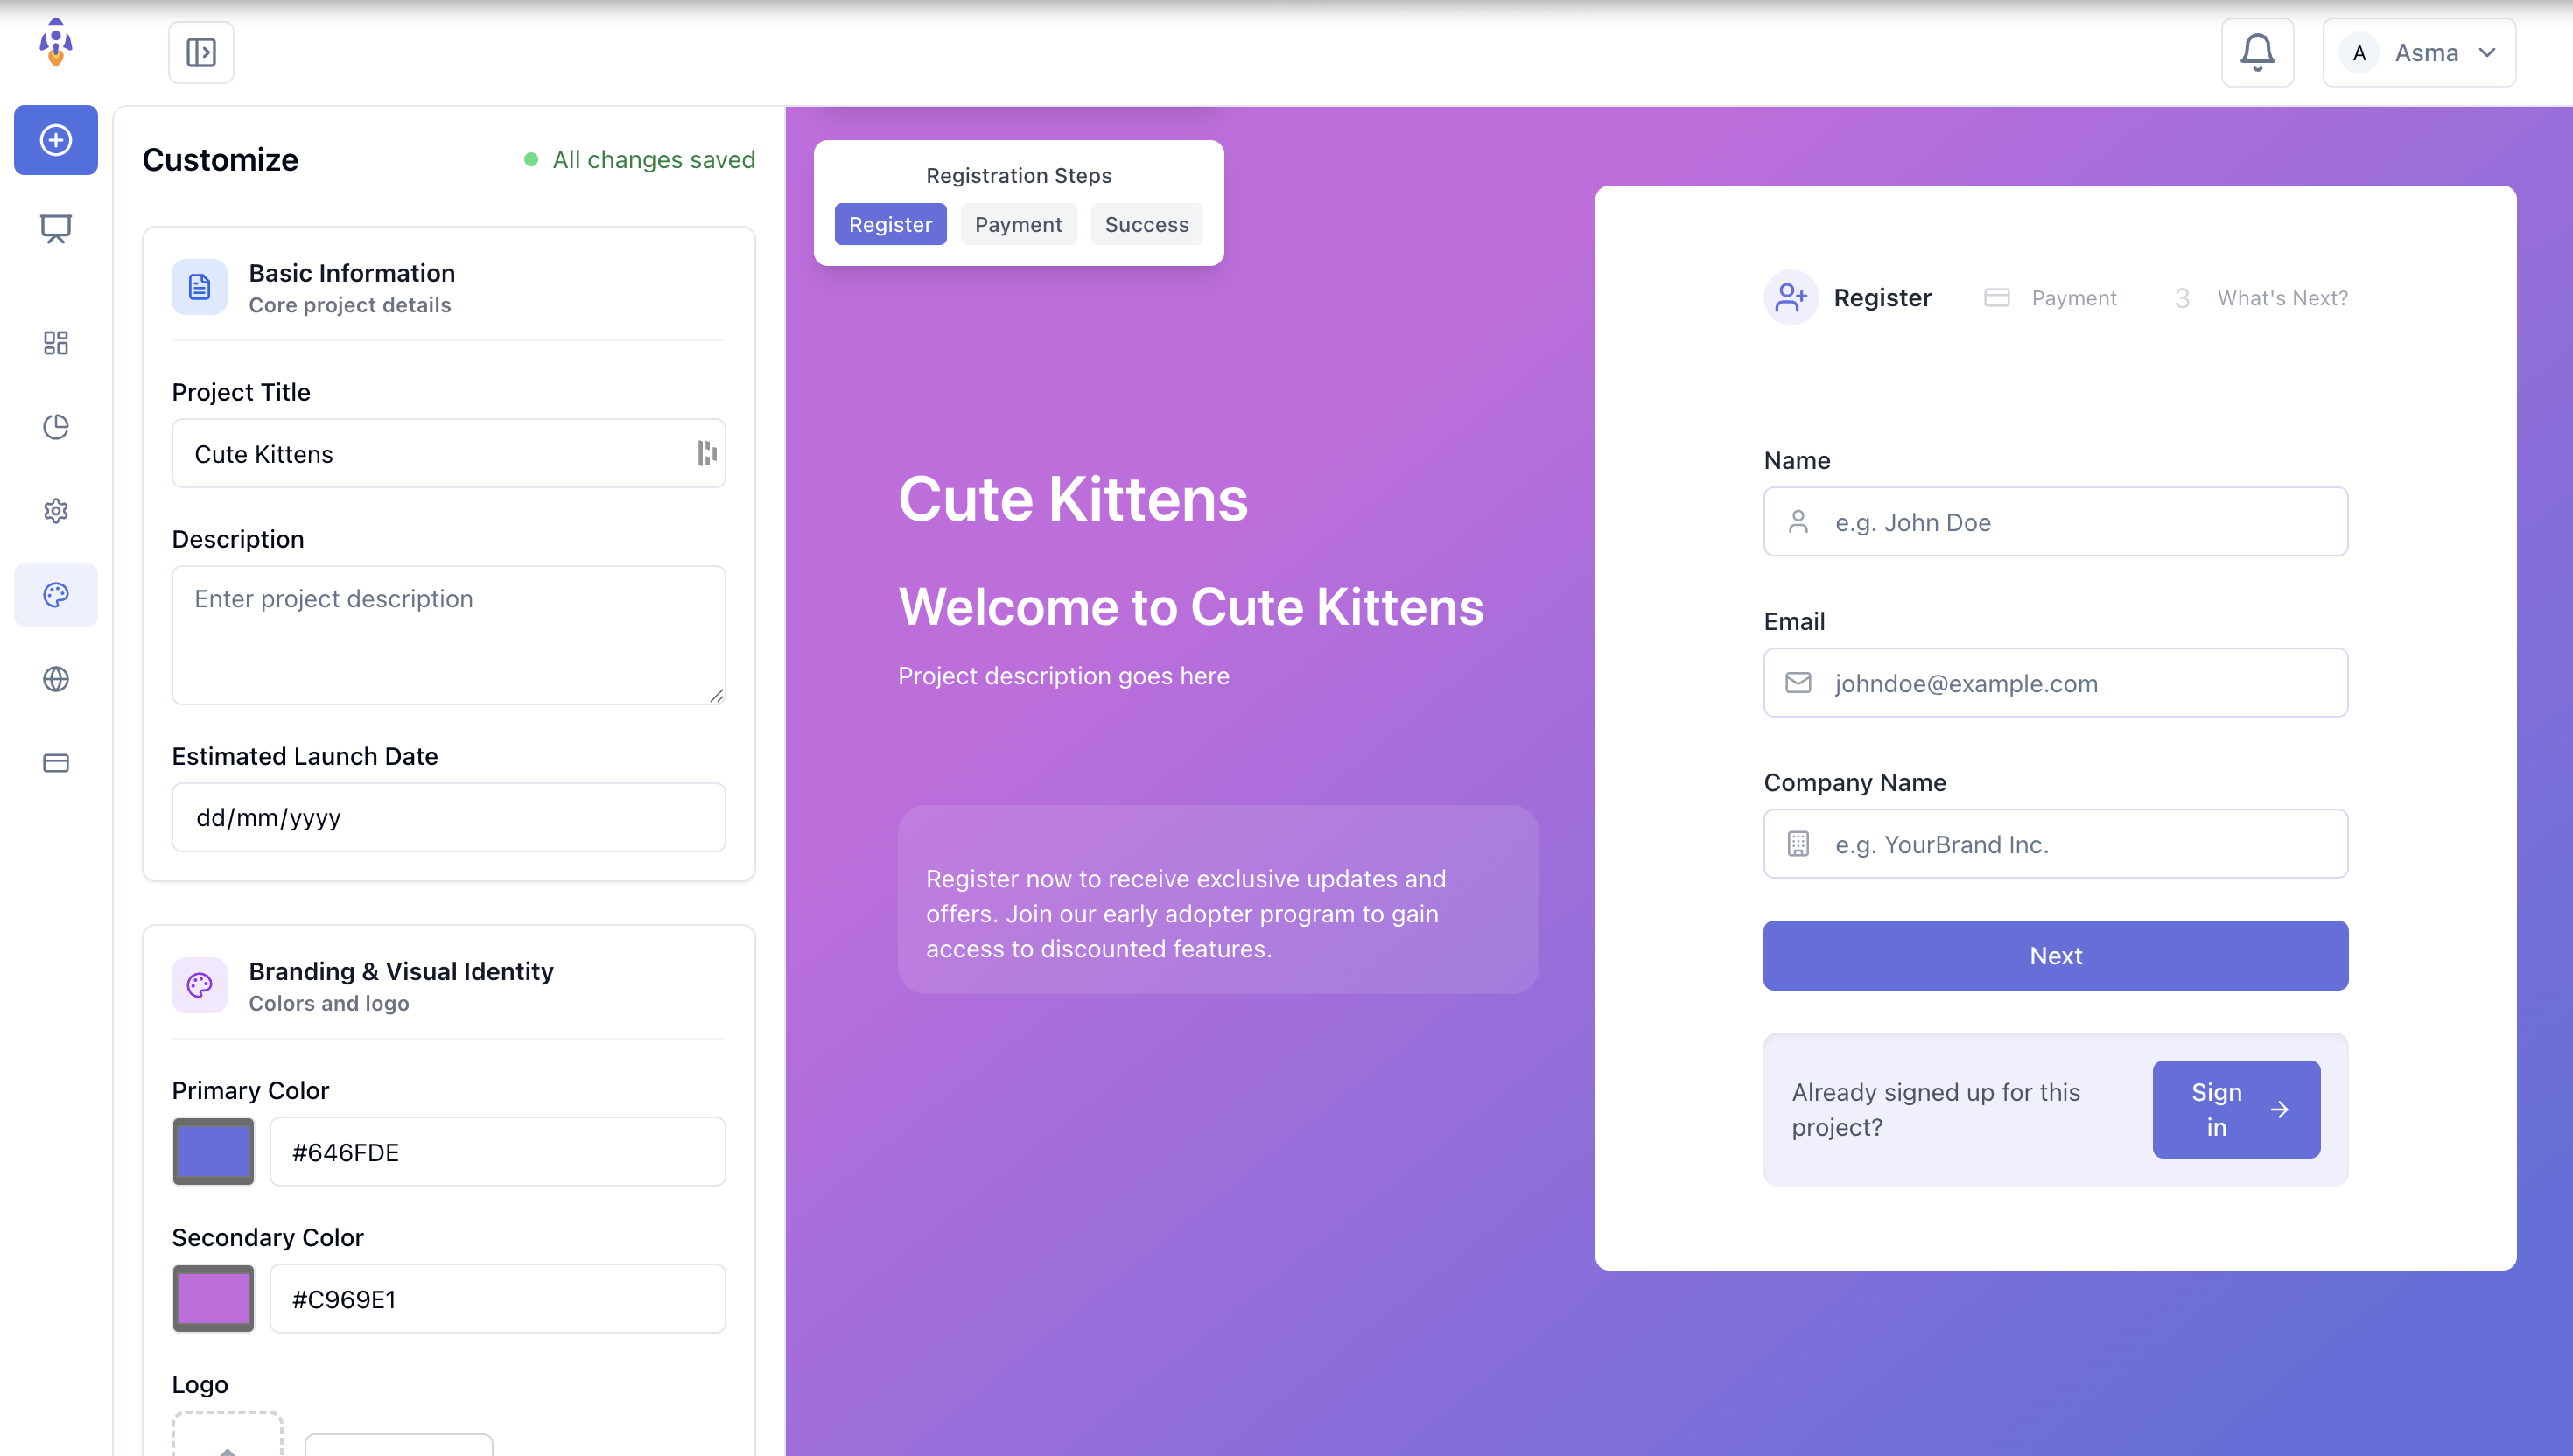The image size is (2573, 1456).
Task: Click the Core project details subtitle
Action: [x=349, y=306]
